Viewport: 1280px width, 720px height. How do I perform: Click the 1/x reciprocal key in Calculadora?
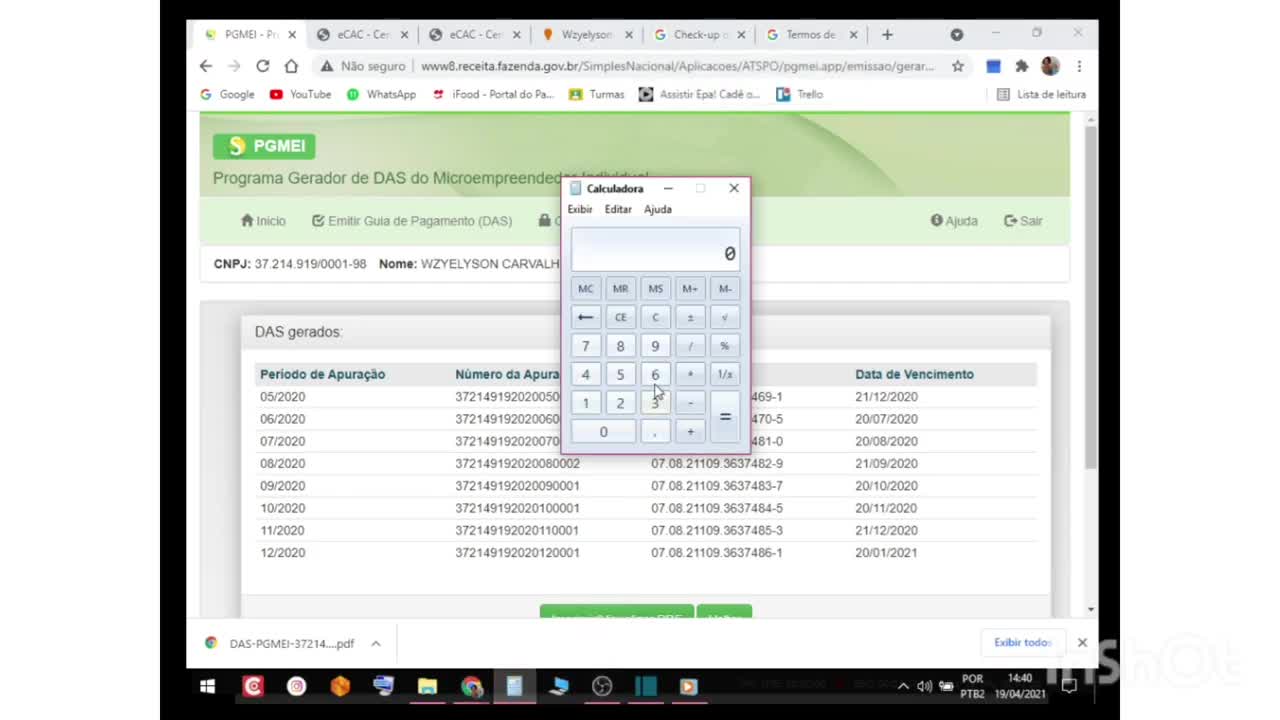725,374
